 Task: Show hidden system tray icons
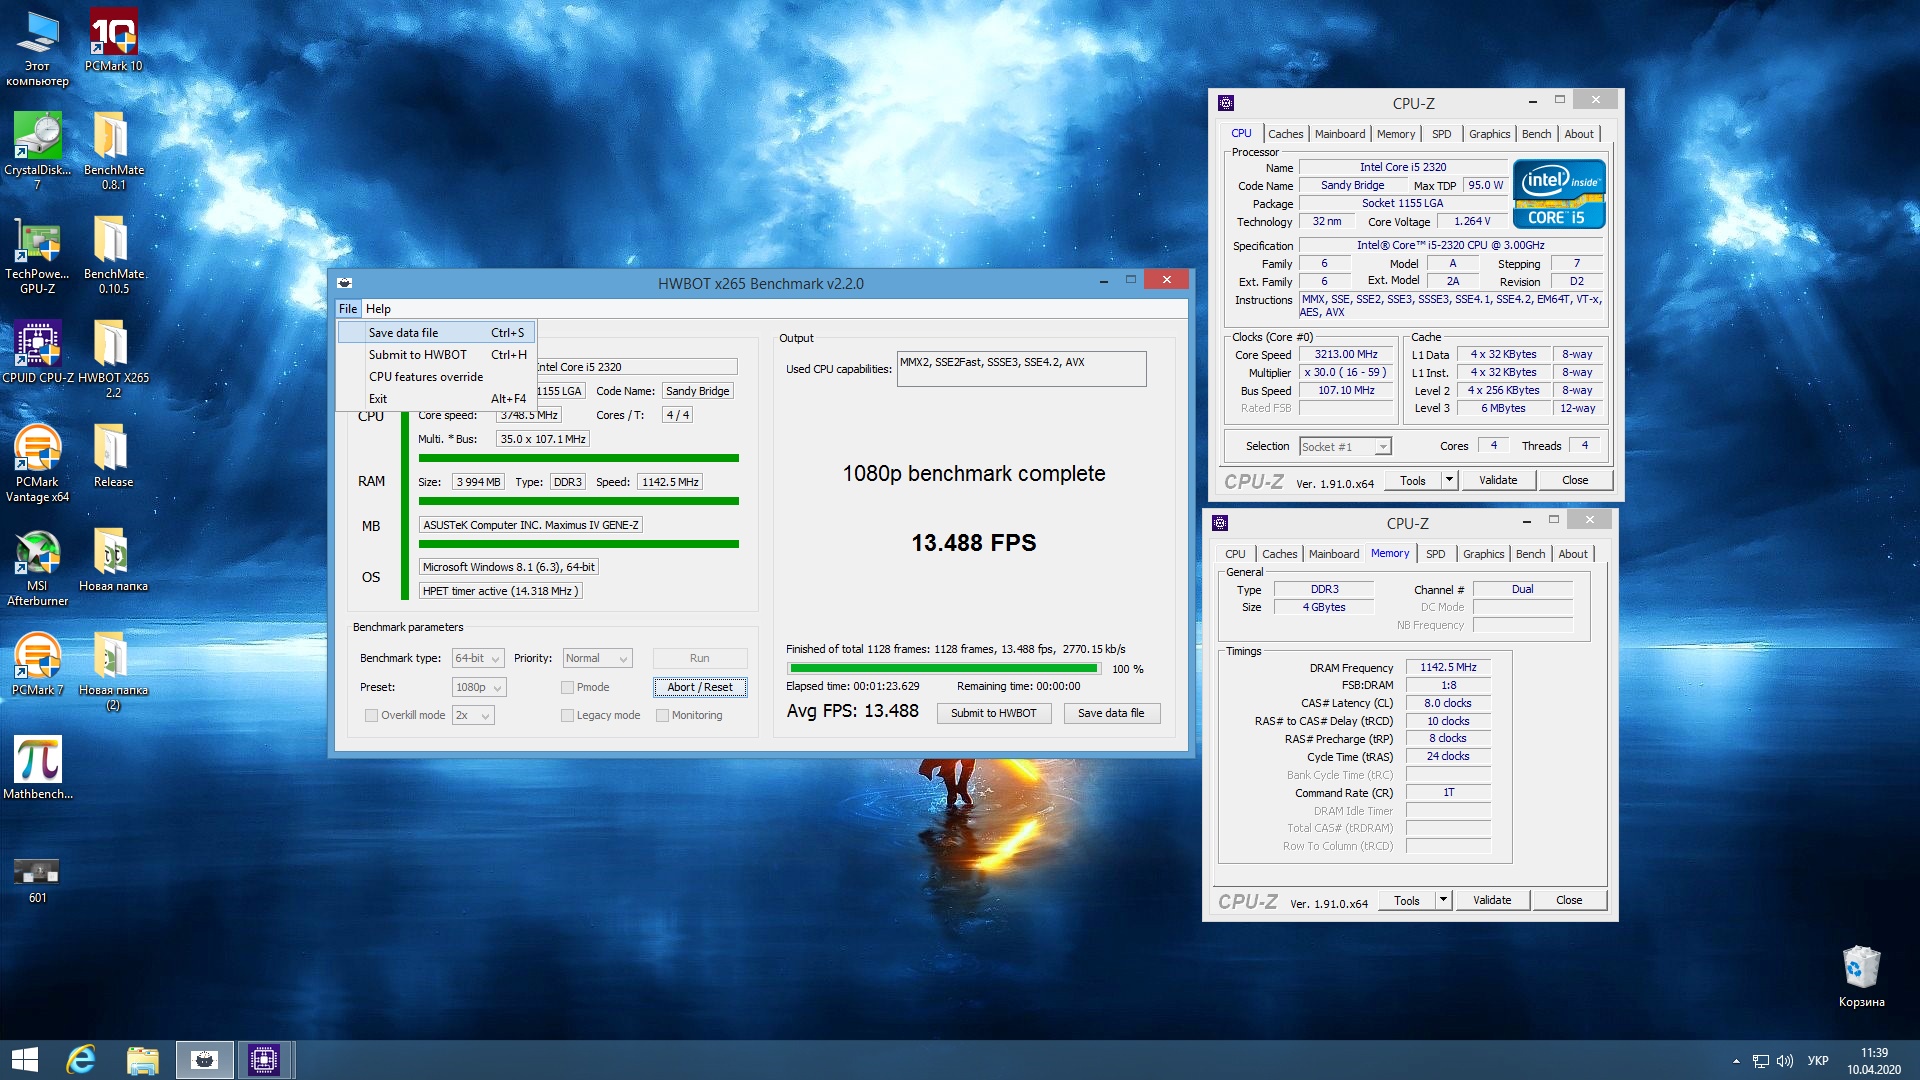coord(1736,1061)
